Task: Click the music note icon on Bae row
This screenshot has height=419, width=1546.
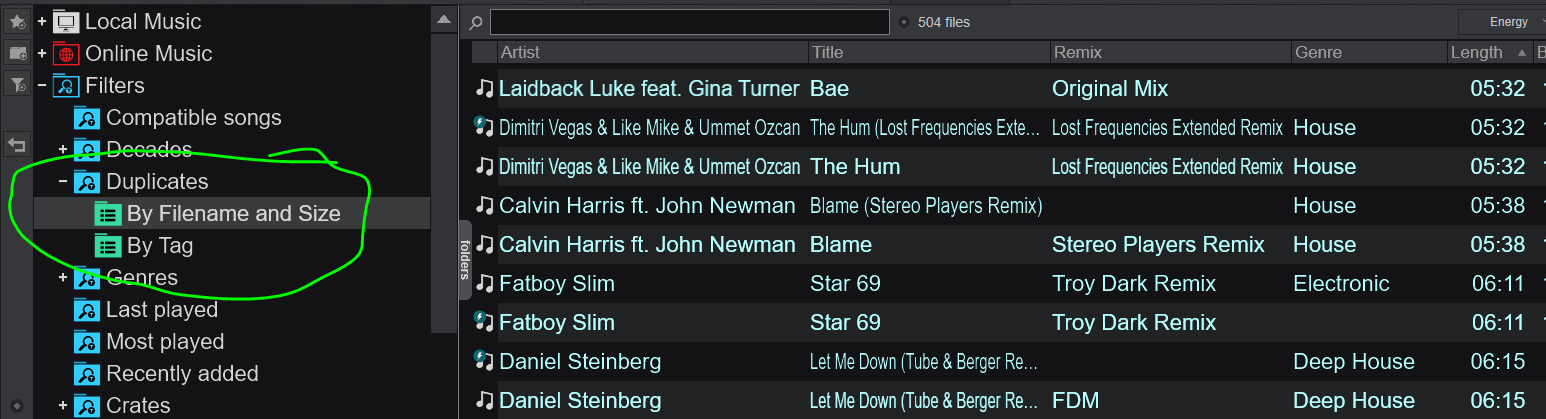Action: (x=485, y=88)
